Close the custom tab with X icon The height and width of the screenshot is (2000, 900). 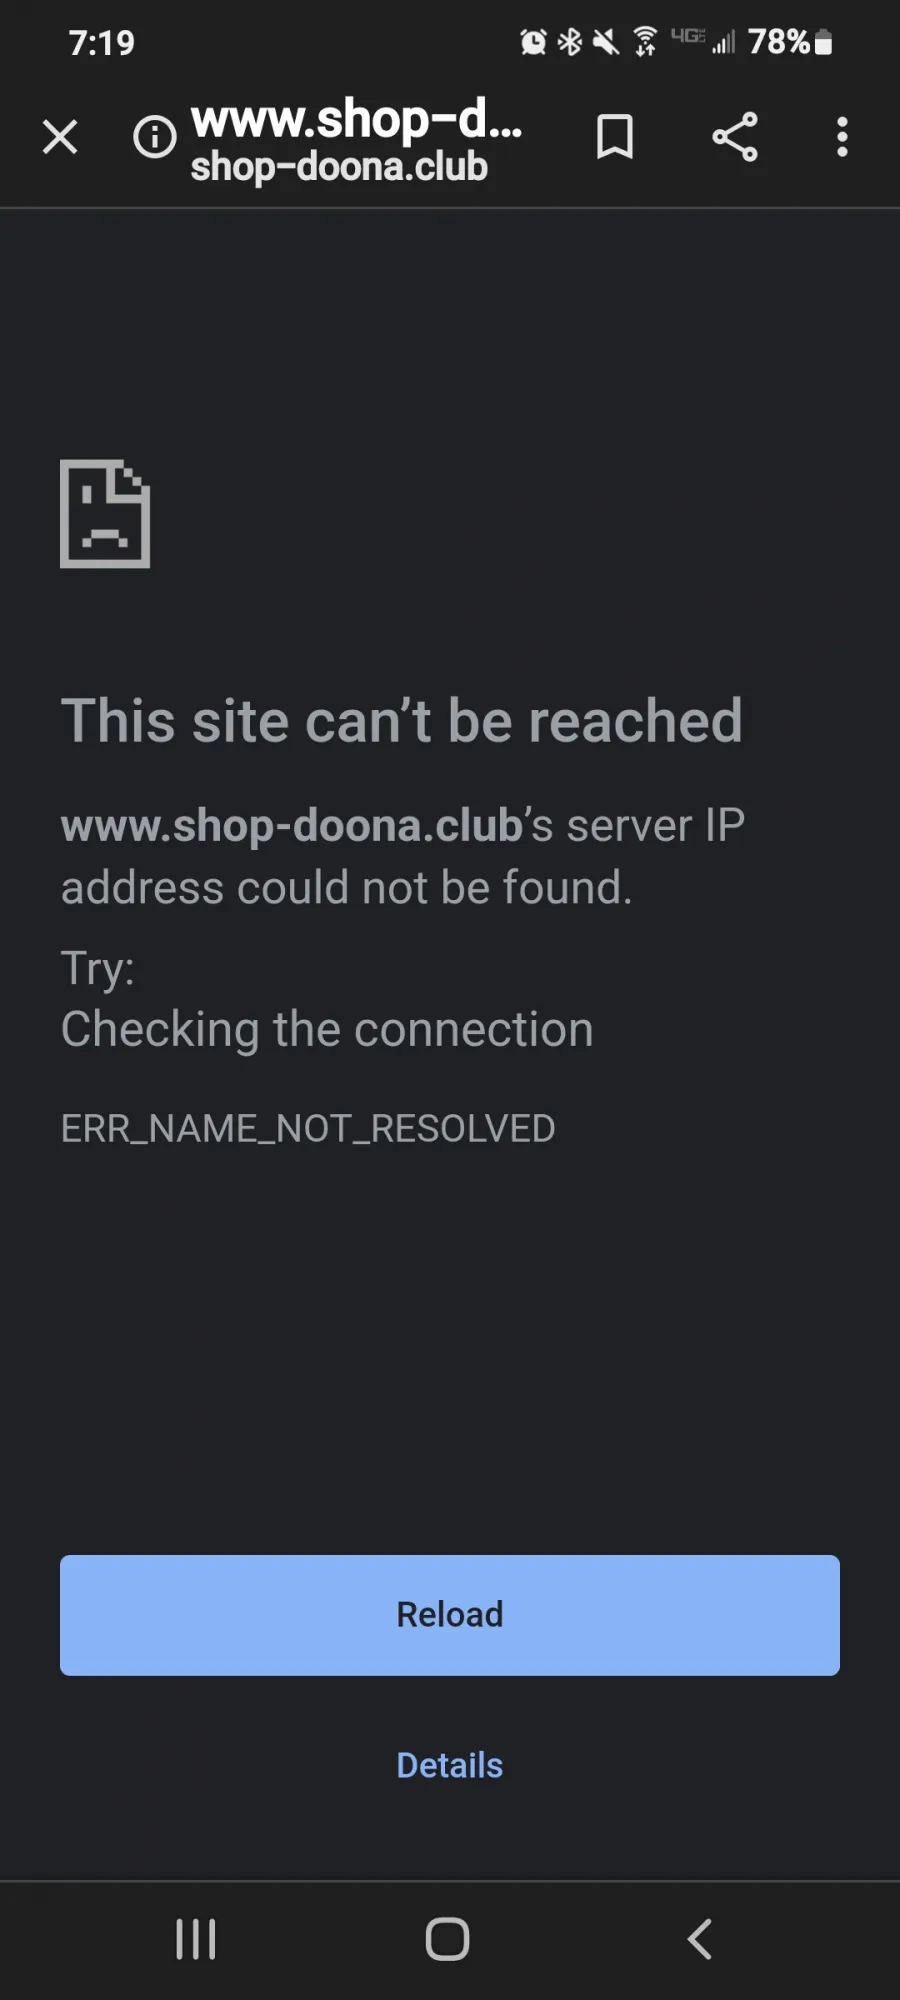click(60, 137)
